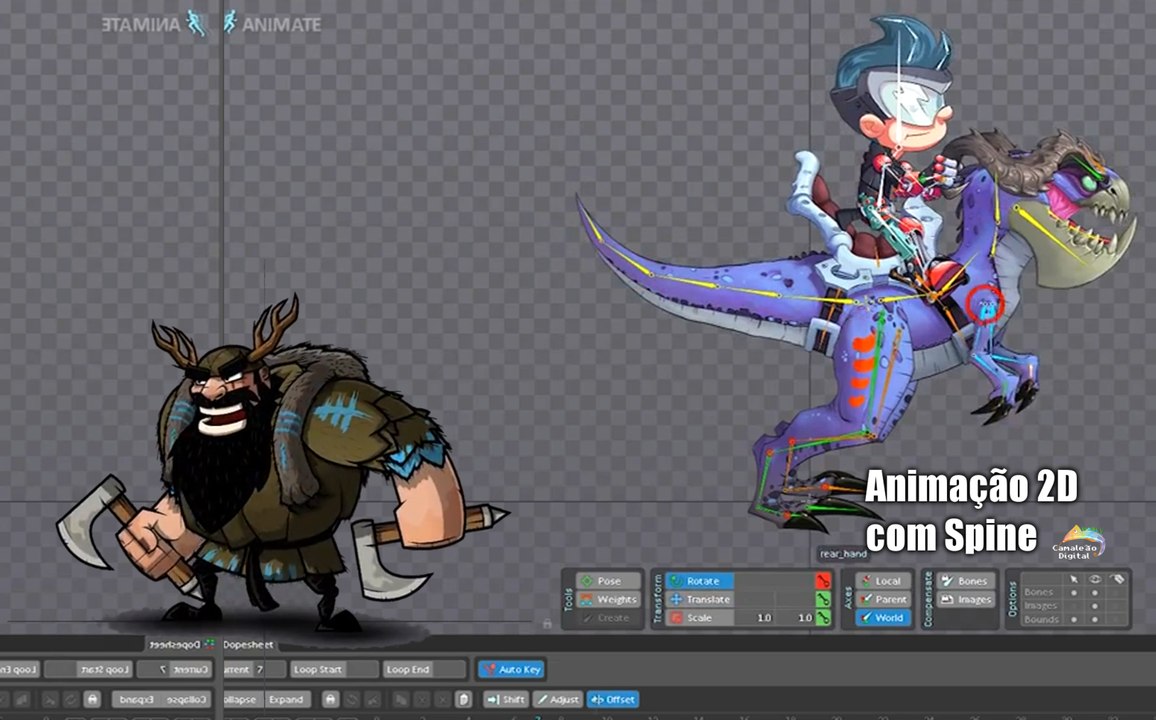Image resolution: width=1156 pixels, height=720 pixels.
Task: Toggle Bounds selectable dot in Options
Action: pyautogui.click(x=1074, y=619)
